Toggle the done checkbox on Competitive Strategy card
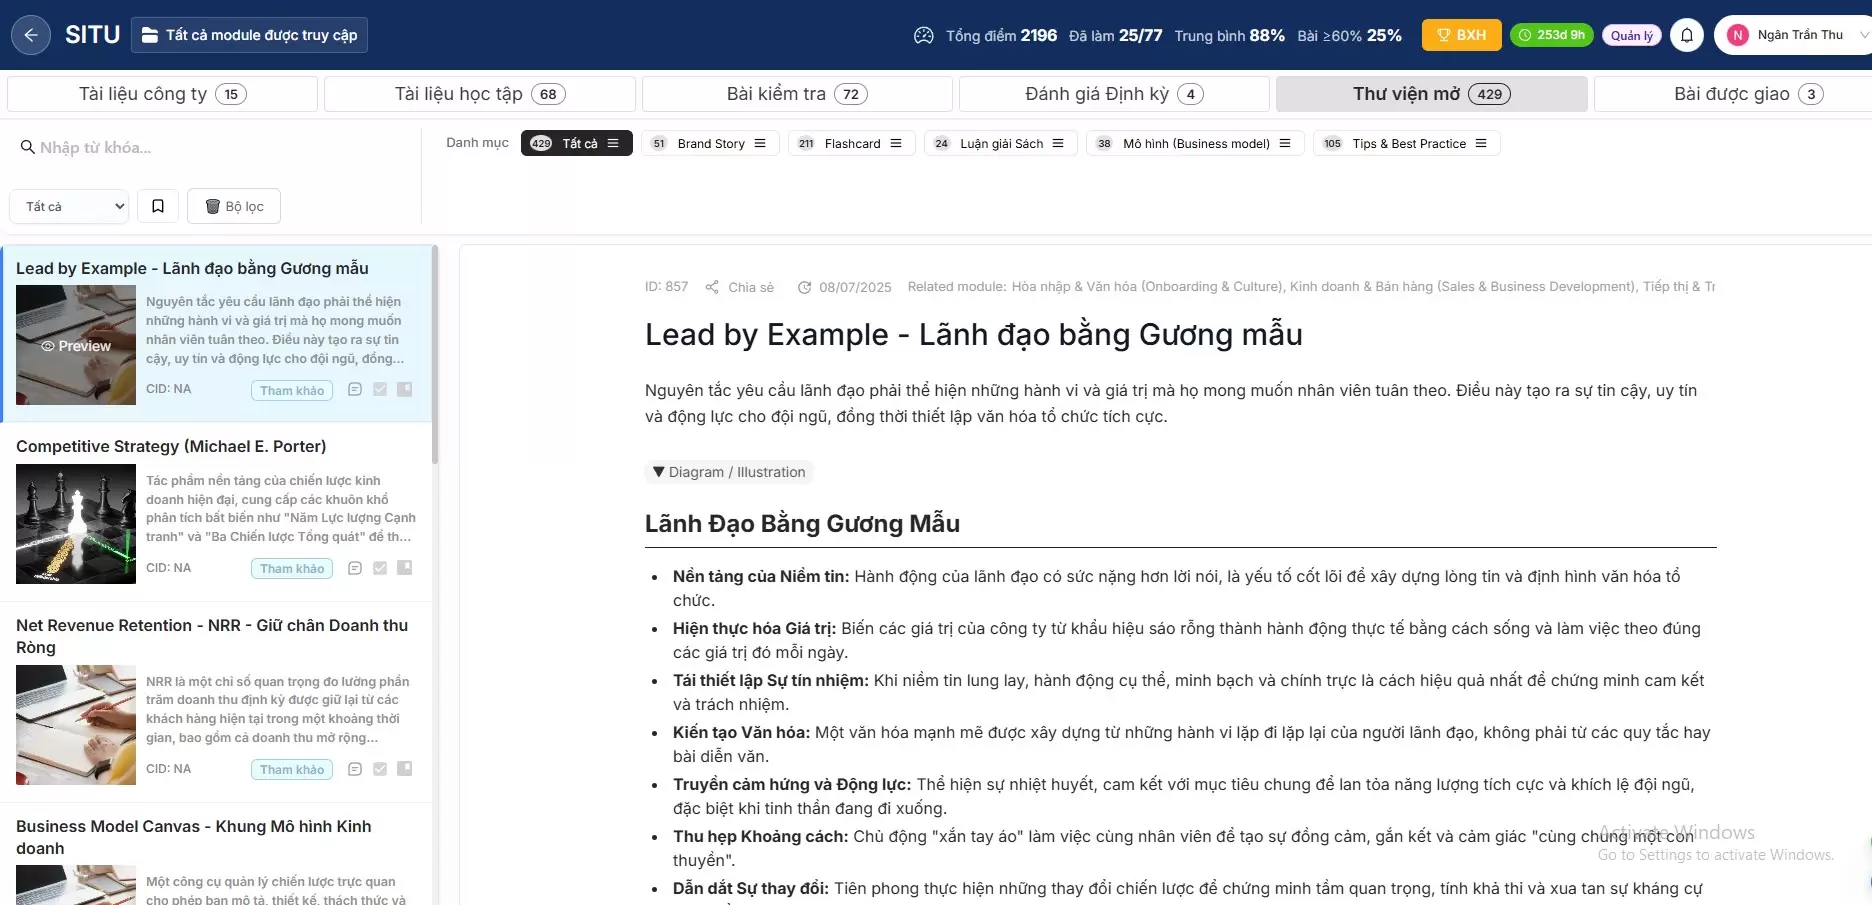This screenshot has height=905, width=1872. pos(380,568)
